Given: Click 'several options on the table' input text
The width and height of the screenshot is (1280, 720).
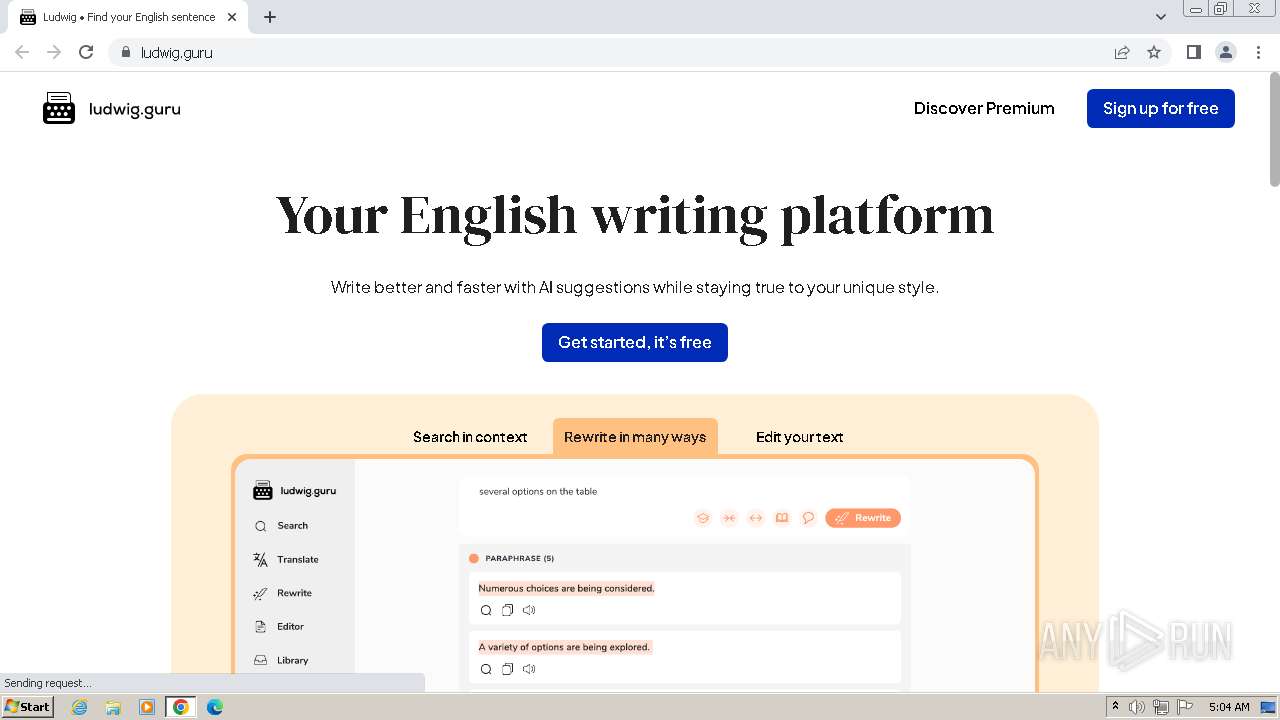Looking at the screenshot, I should [x=538, y=491].
